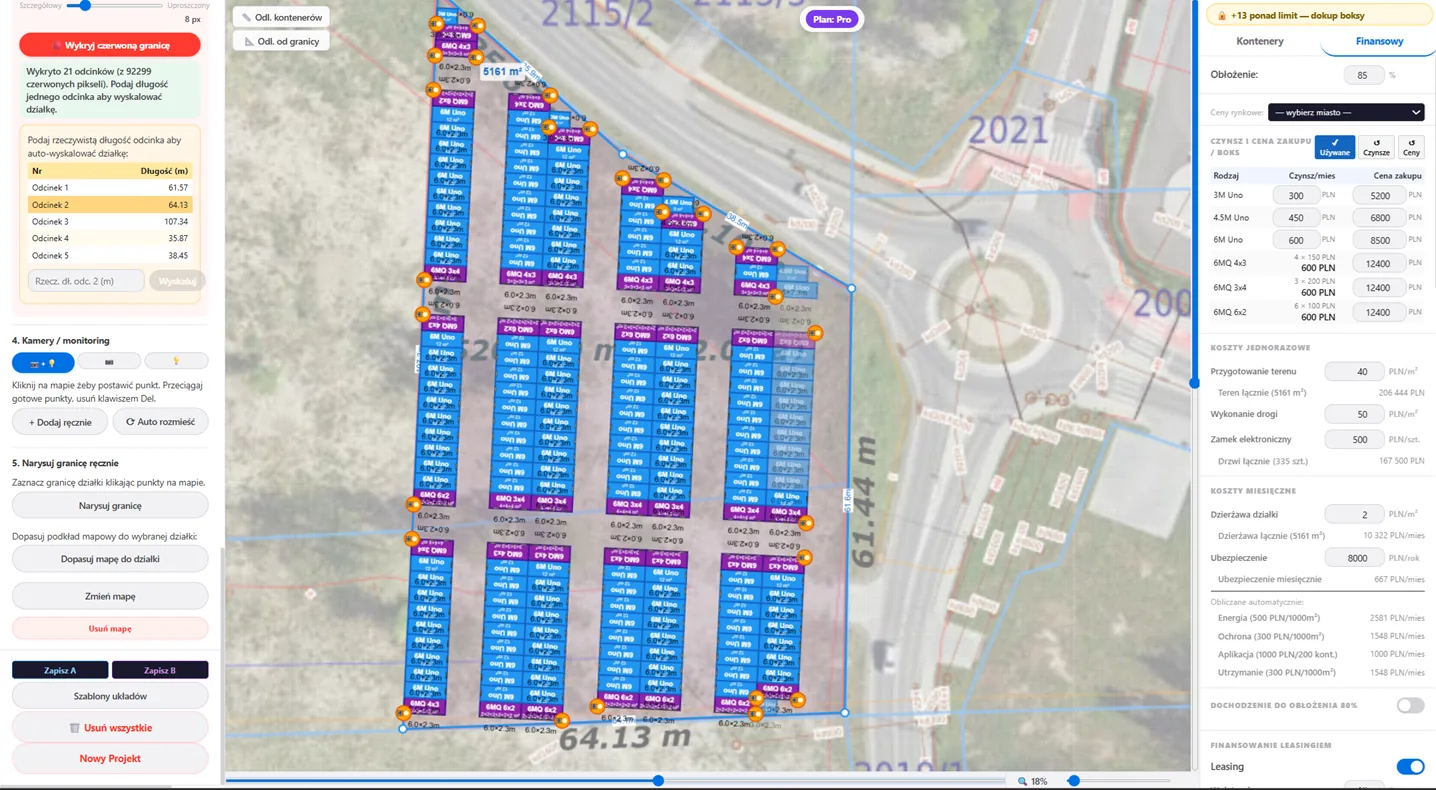Adjust the Szczegółowy–Uproszczony slider handle

click(x=85, y=5)
